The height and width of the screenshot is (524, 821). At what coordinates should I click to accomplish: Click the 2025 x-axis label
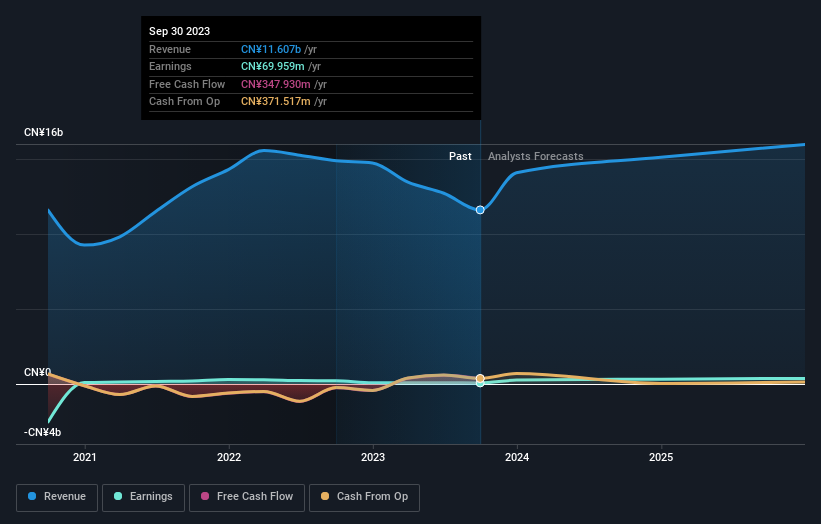[661, 457]
